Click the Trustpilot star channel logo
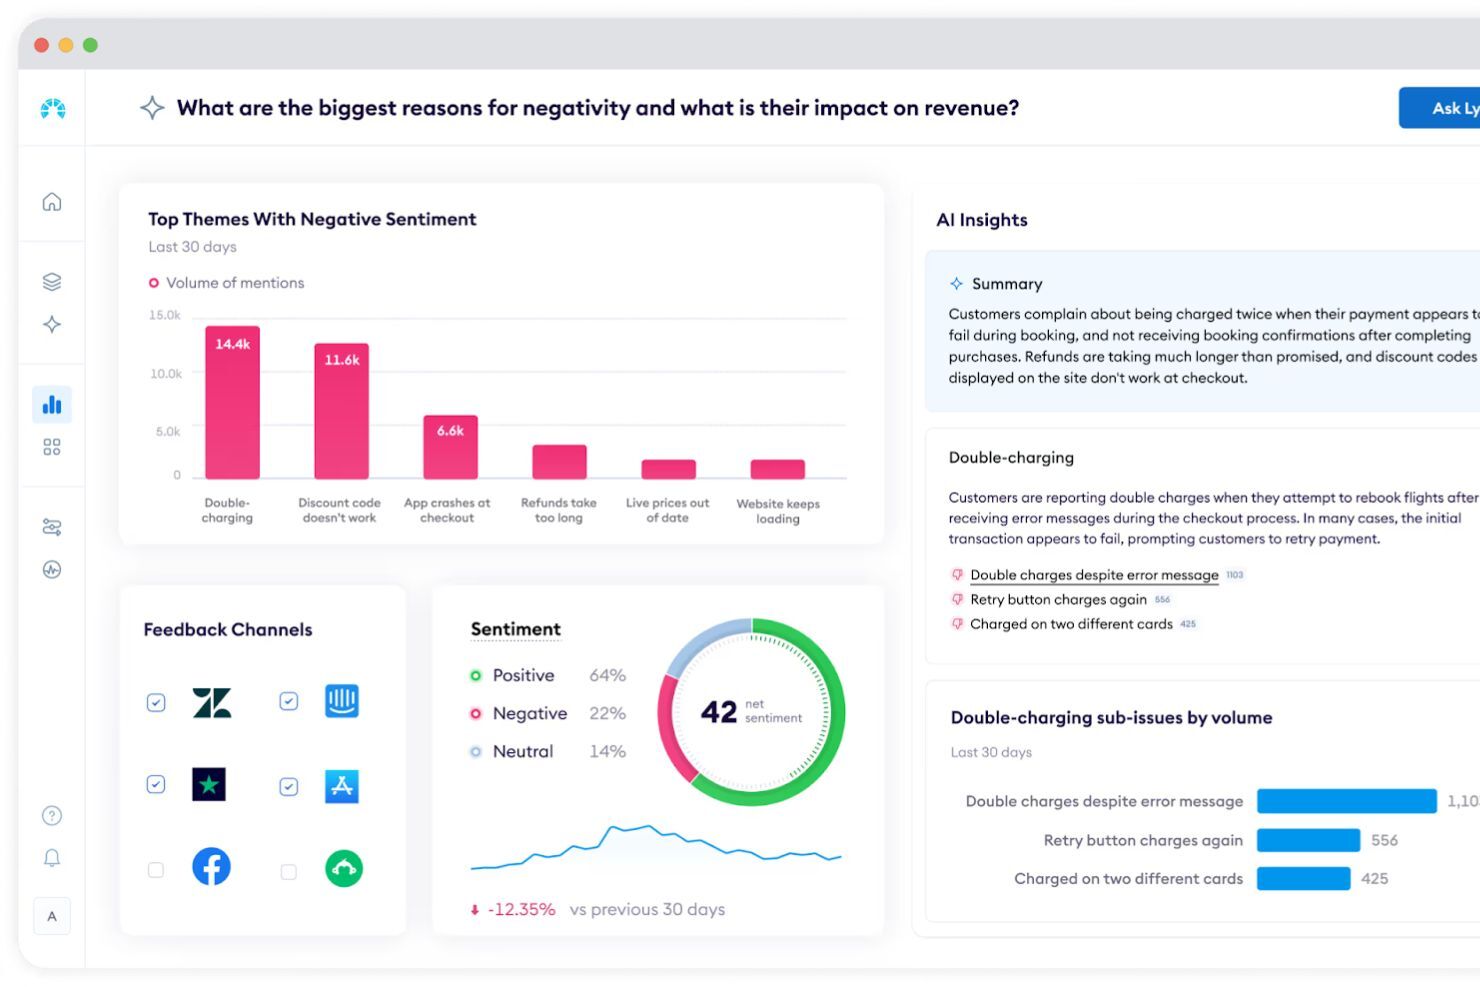The image size is (1480, 987). (x=209, y=785)
